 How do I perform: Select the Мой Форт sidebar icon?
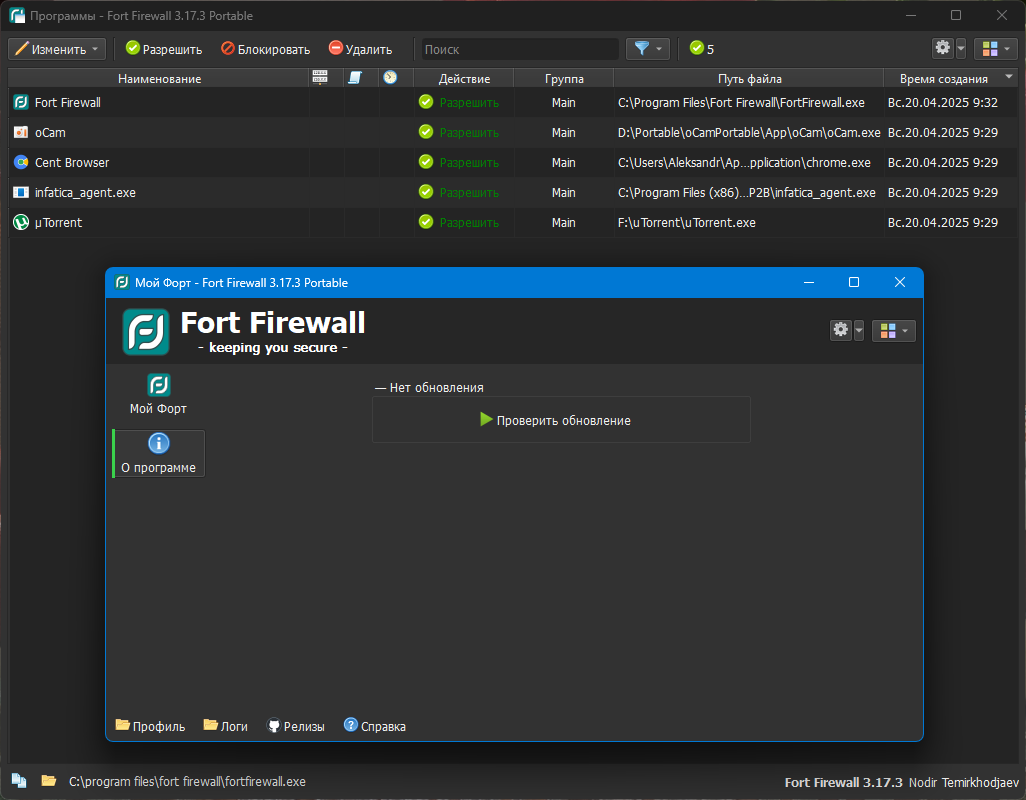click(157, 392)
